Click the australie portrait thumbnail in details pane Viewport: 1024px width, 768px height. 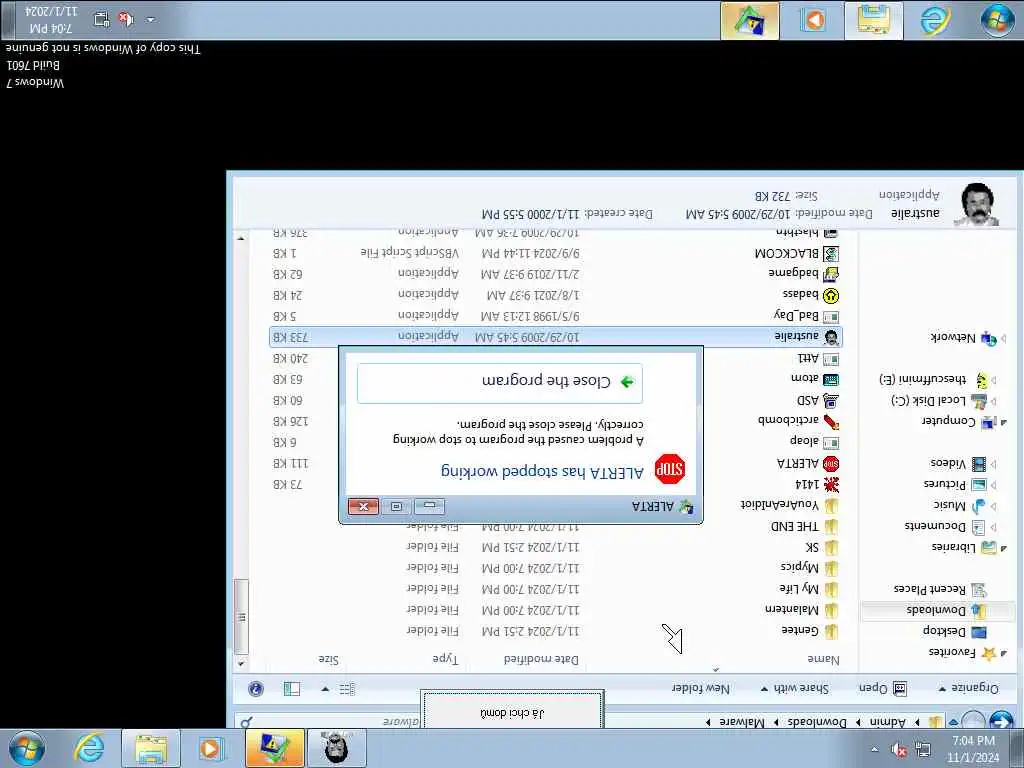click(976, 204)
